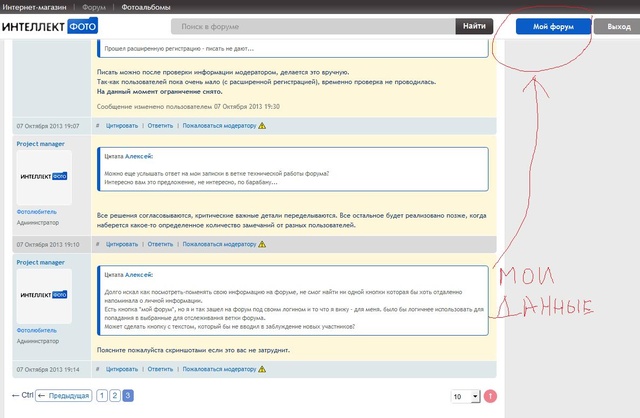This screenshot has width=640, height=418.
Task: Click Ответить in the 19:07 post
Action: pyautogui.click(x=160, y=126)
